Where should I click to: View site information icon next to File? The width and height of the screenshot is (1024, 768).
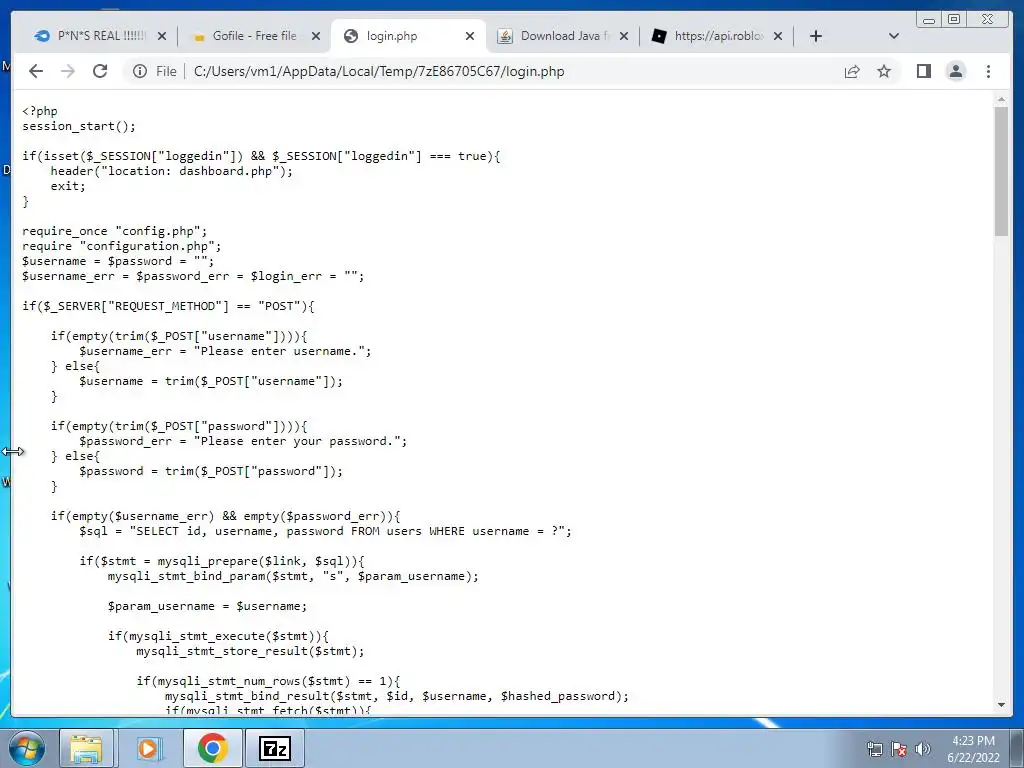click(140, 71)
